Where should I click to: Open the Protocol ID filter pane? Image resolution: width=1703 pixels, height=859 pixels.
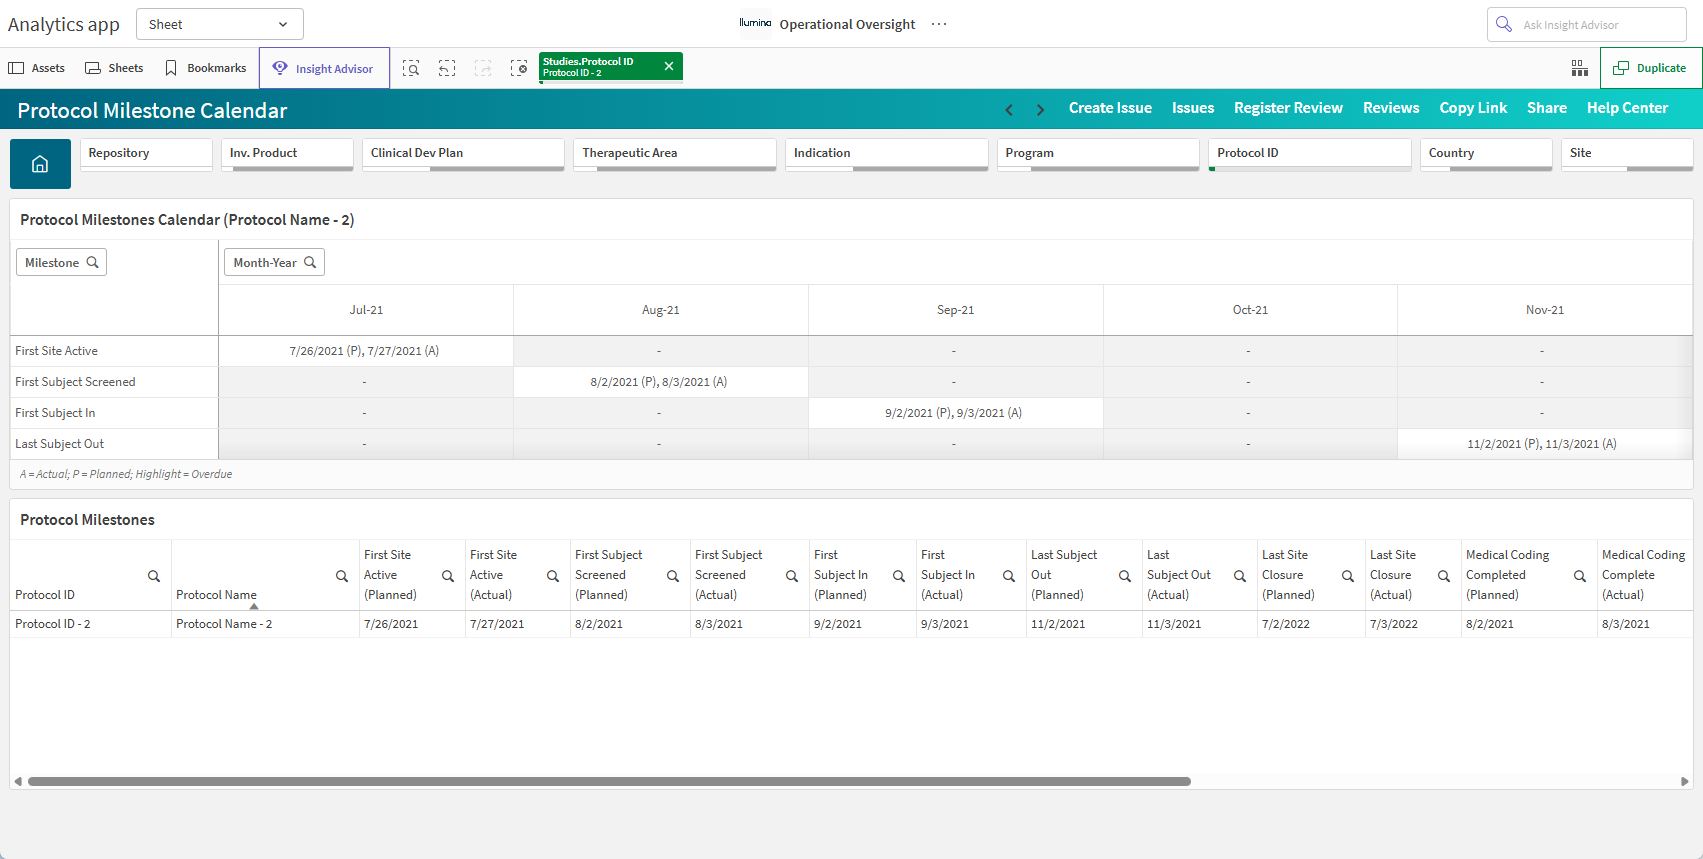coord(1309,154)
